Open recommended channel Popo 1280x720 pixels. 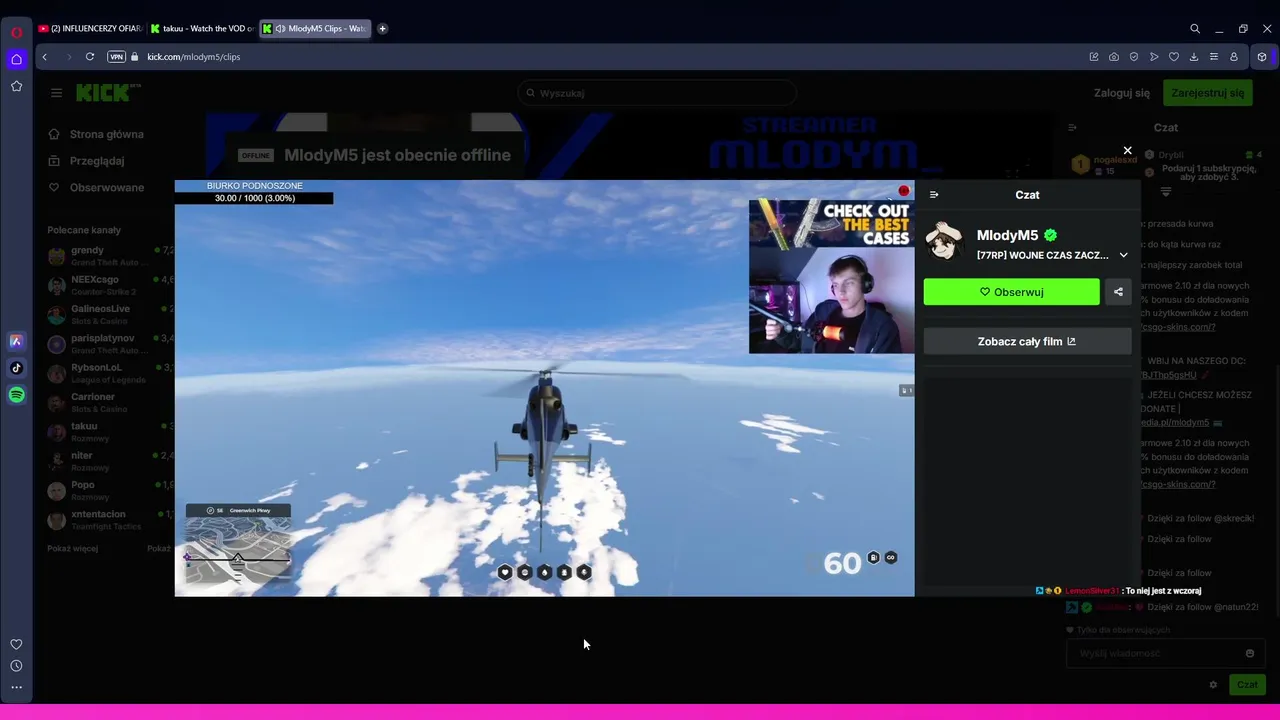click(x=109, y=490)
